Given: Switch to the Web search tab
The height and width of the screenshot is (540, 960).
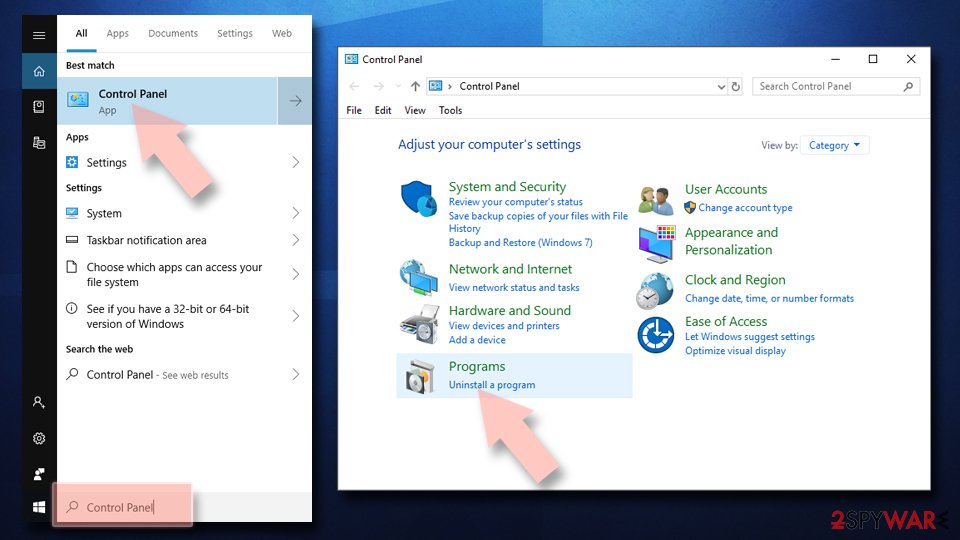Looking at the screenshot, I should 282,33.
